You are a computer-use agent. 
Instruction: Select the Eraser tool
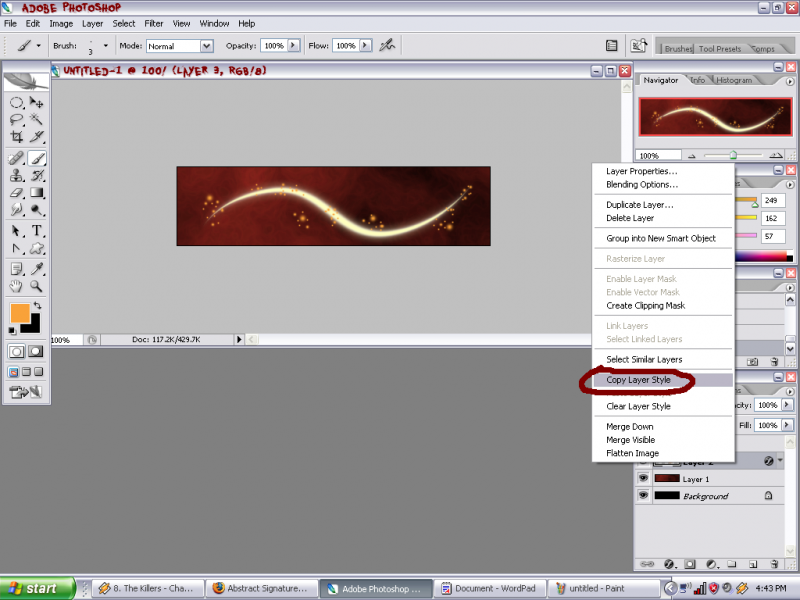pyautogui.click(x=16, y=193)
